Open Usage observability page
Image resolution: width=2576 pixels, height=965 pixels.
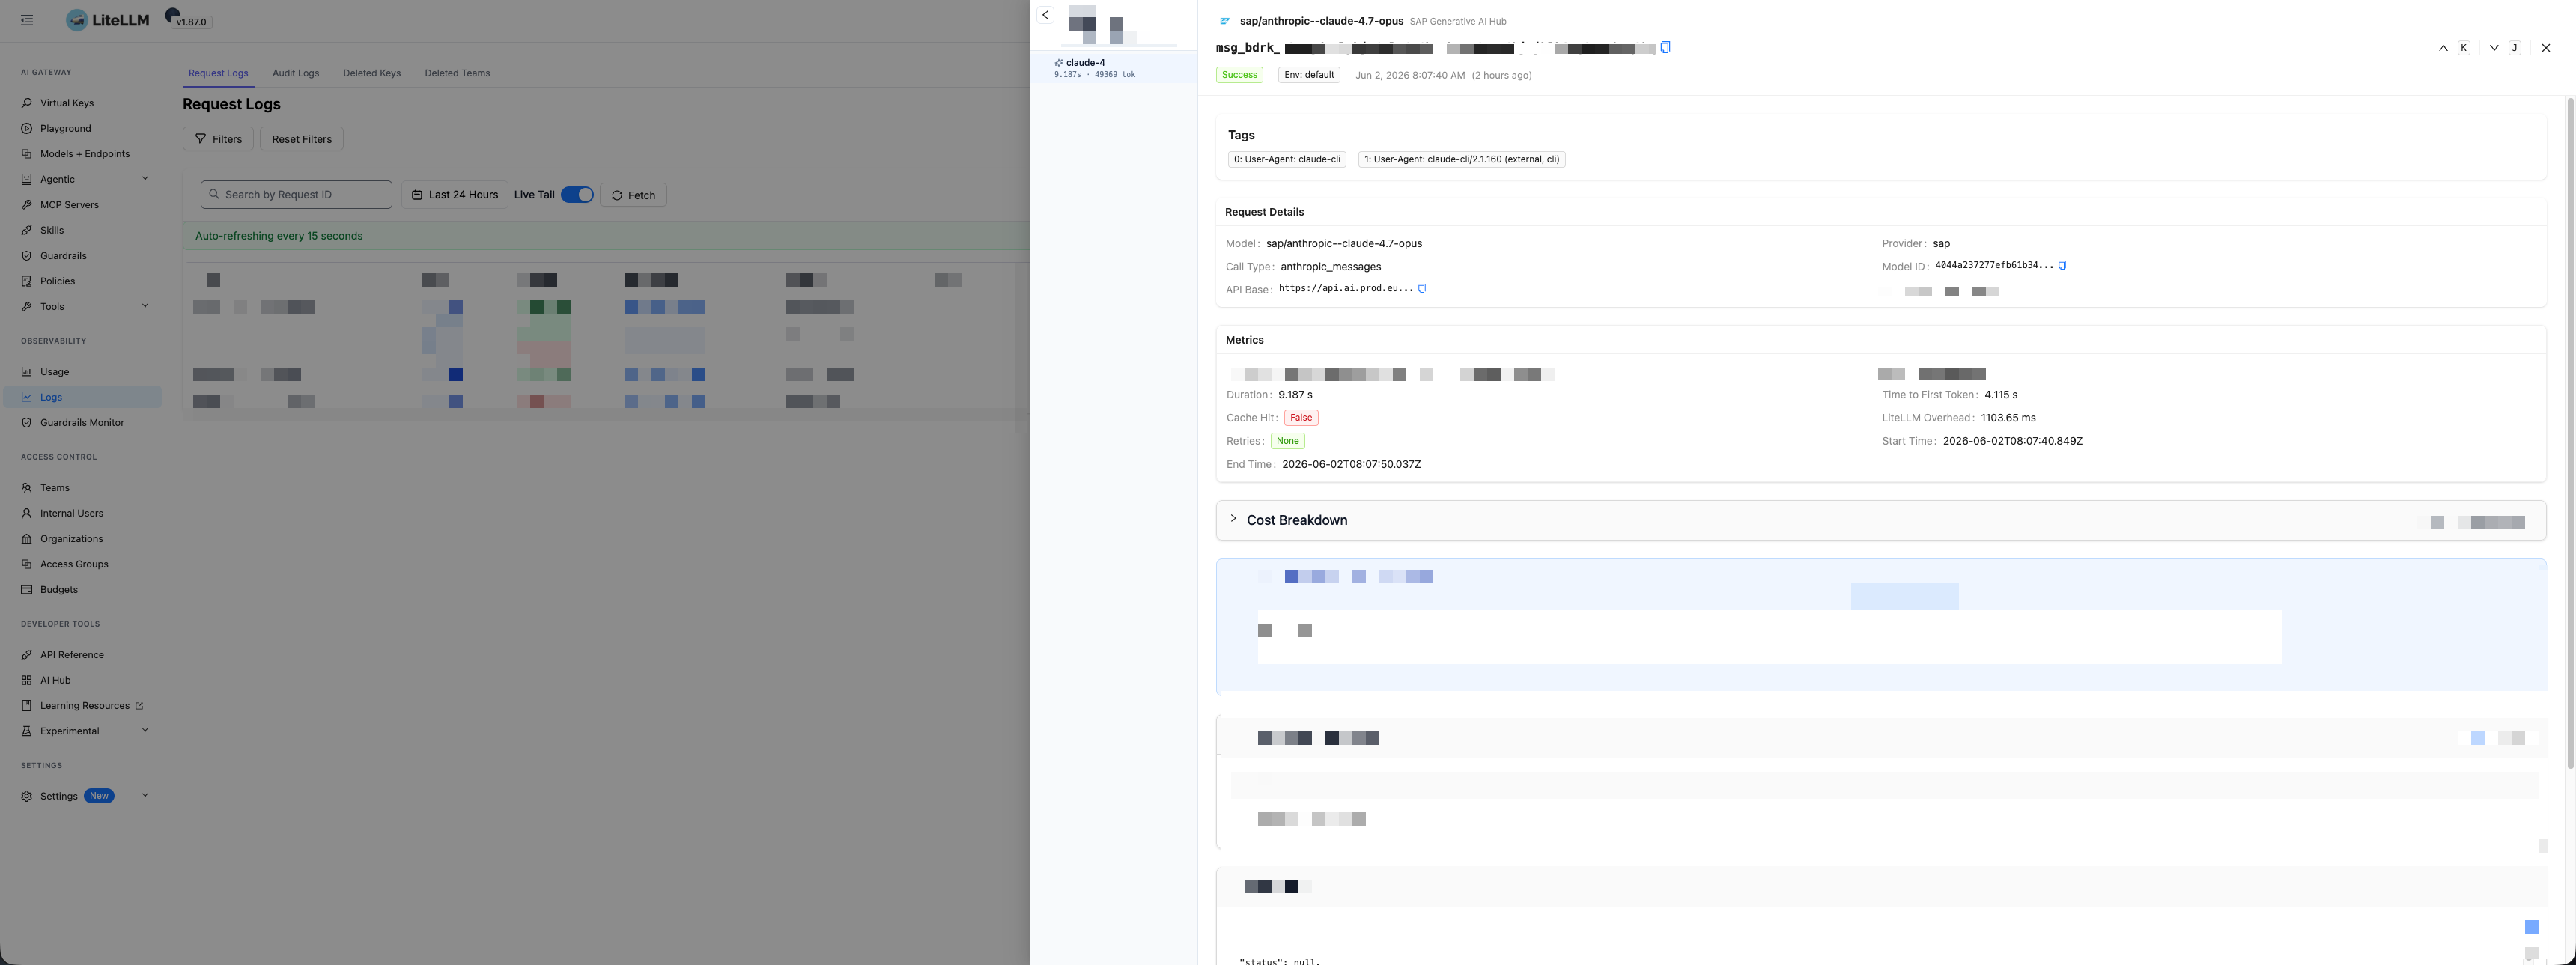coord(54,372)
